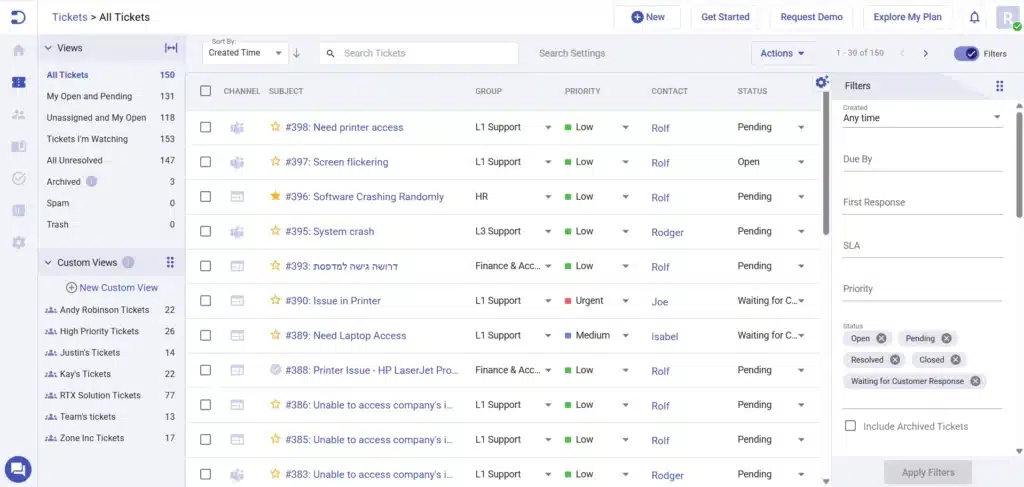Screen dimensions: 1024x487
Task: Click the app logo in top-left corner
Action: pos(18,17)
